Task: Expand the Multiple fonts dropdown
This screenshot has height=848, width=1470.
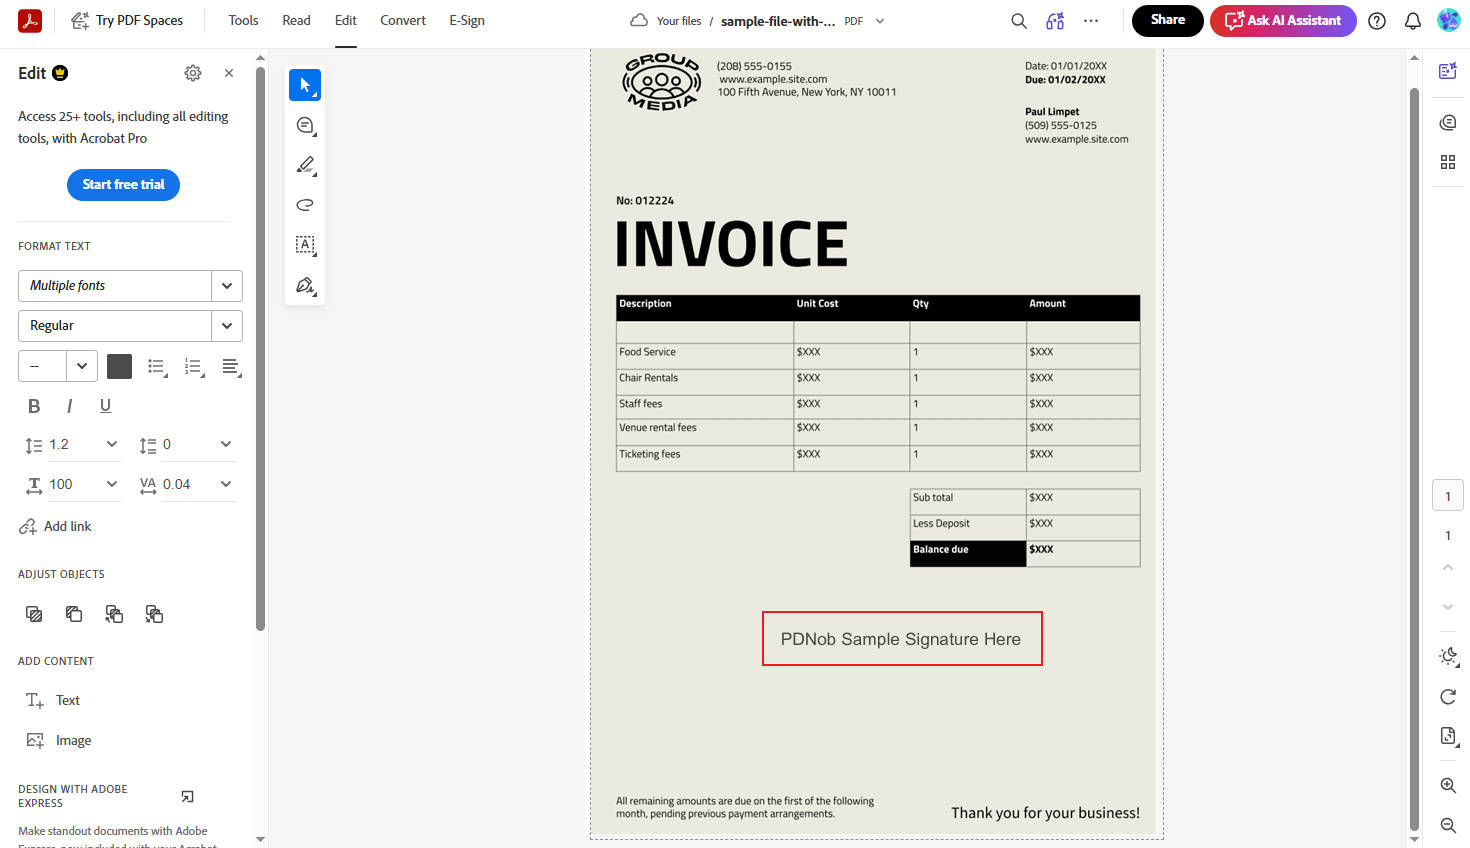Action: click(x=227, y=286)
